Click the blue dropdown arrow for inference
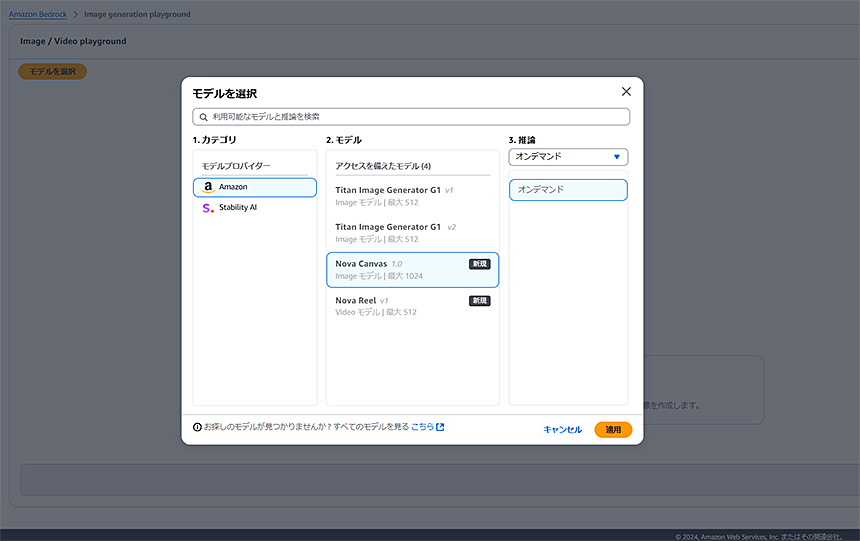 pos(616,157)
